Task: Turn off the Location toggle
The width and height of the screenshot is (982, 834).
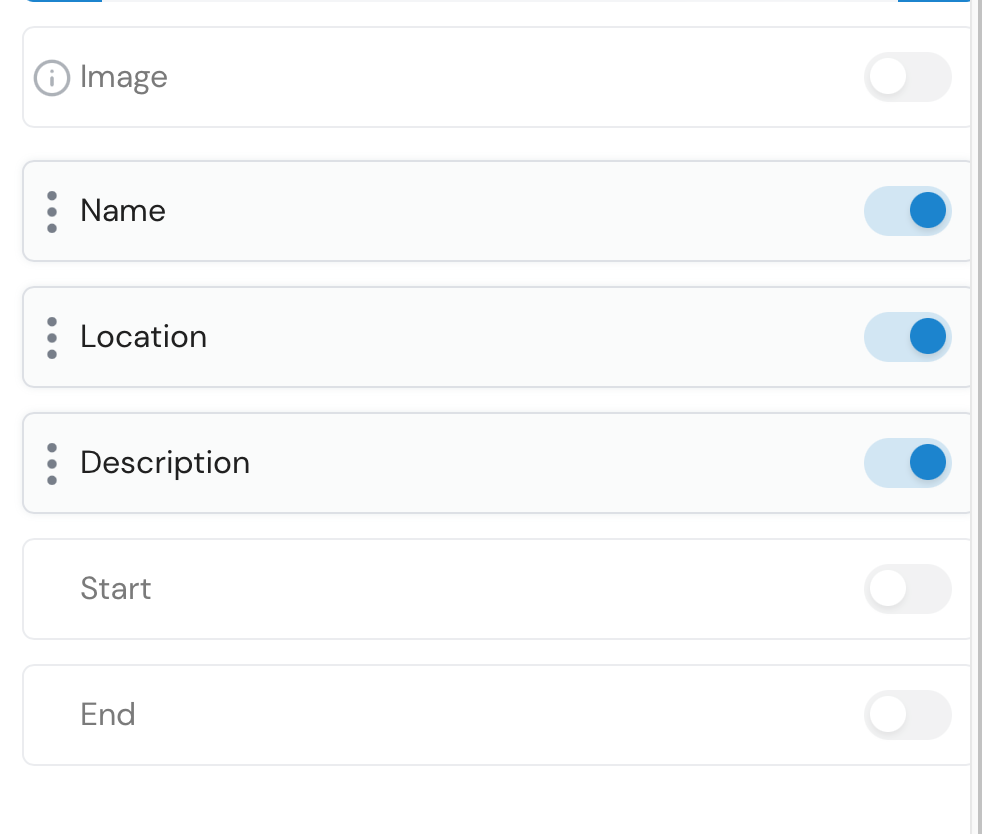Action: (x=907, y=337)
